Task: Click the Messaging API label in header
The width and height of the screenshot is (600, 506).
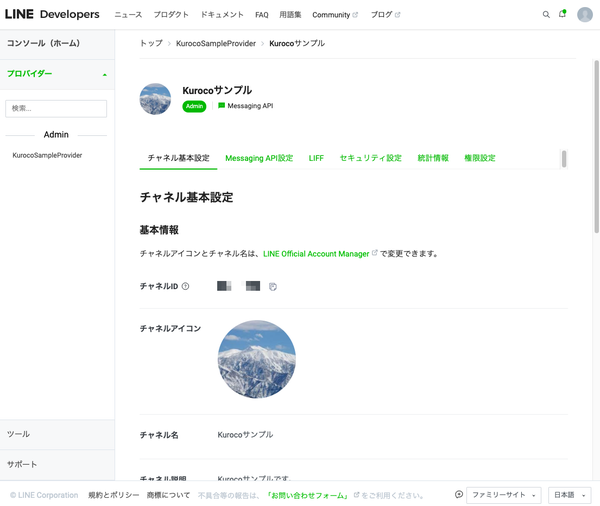Action: (x=246, y=106)
